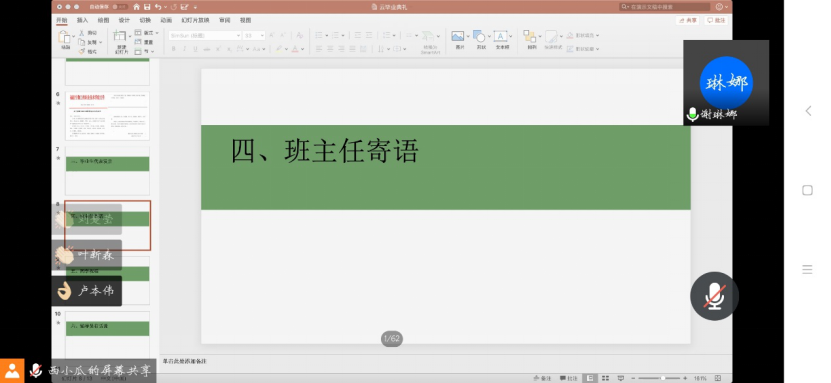The image size is (831, 383).
Task: Undo the last action
Action: (x=158, y=7)
